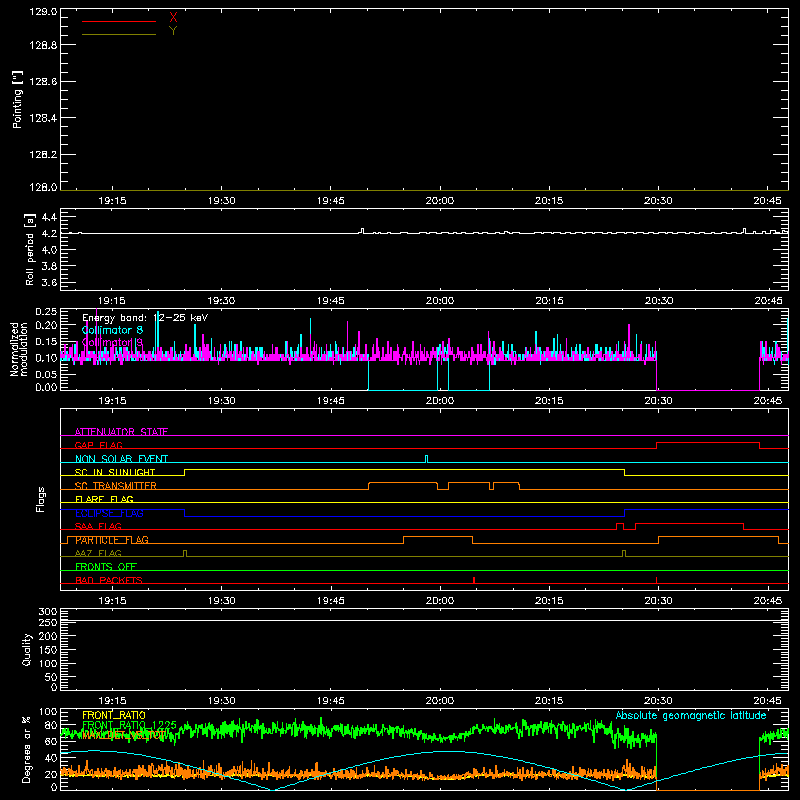Click the yellow 'FRONT_RATIO' legend label
This screenshot has height=800, width=800.
pyautogui.click(x=114, y=715)
